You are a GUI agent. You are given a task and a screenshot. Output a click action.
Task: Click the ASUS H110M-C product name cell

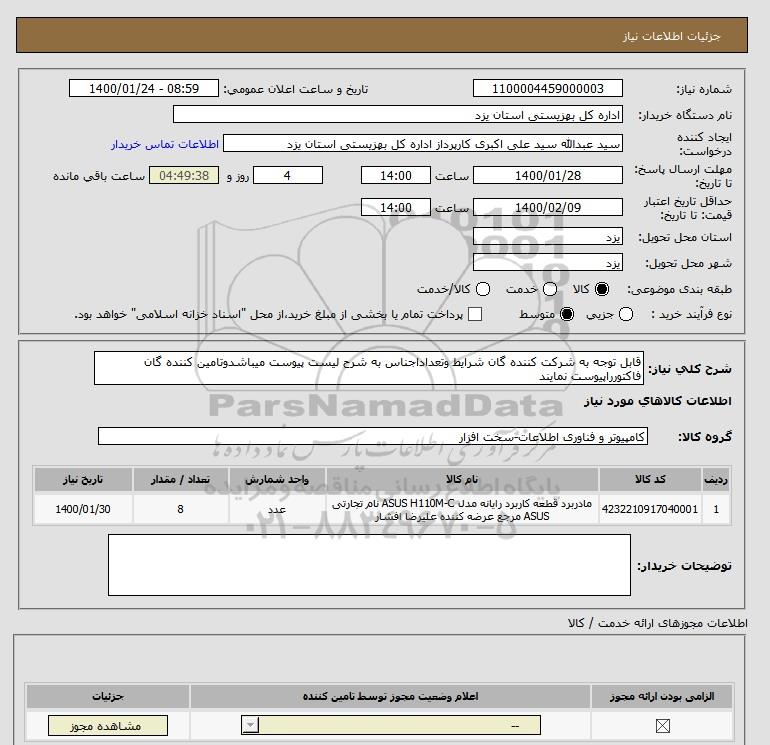(462, 509)
